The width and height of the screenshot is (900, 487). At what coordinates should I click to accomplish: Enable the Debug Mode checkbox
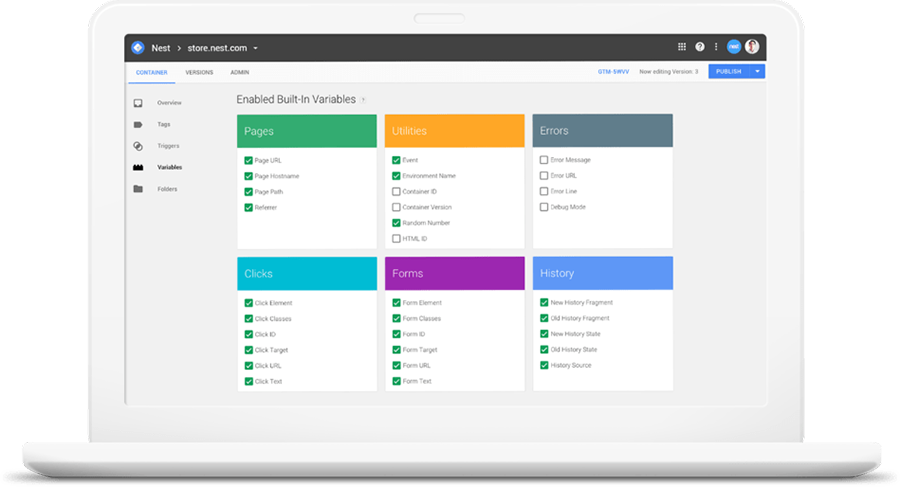(x=544, y=207)
